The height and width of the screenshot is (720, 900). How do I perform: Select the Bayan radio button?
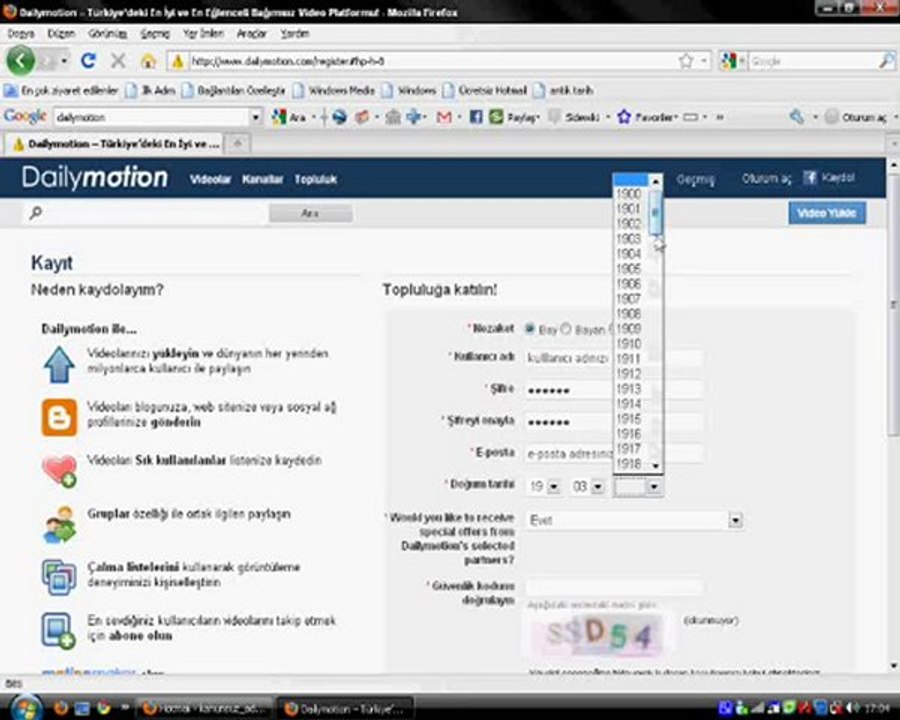(566, 329)
